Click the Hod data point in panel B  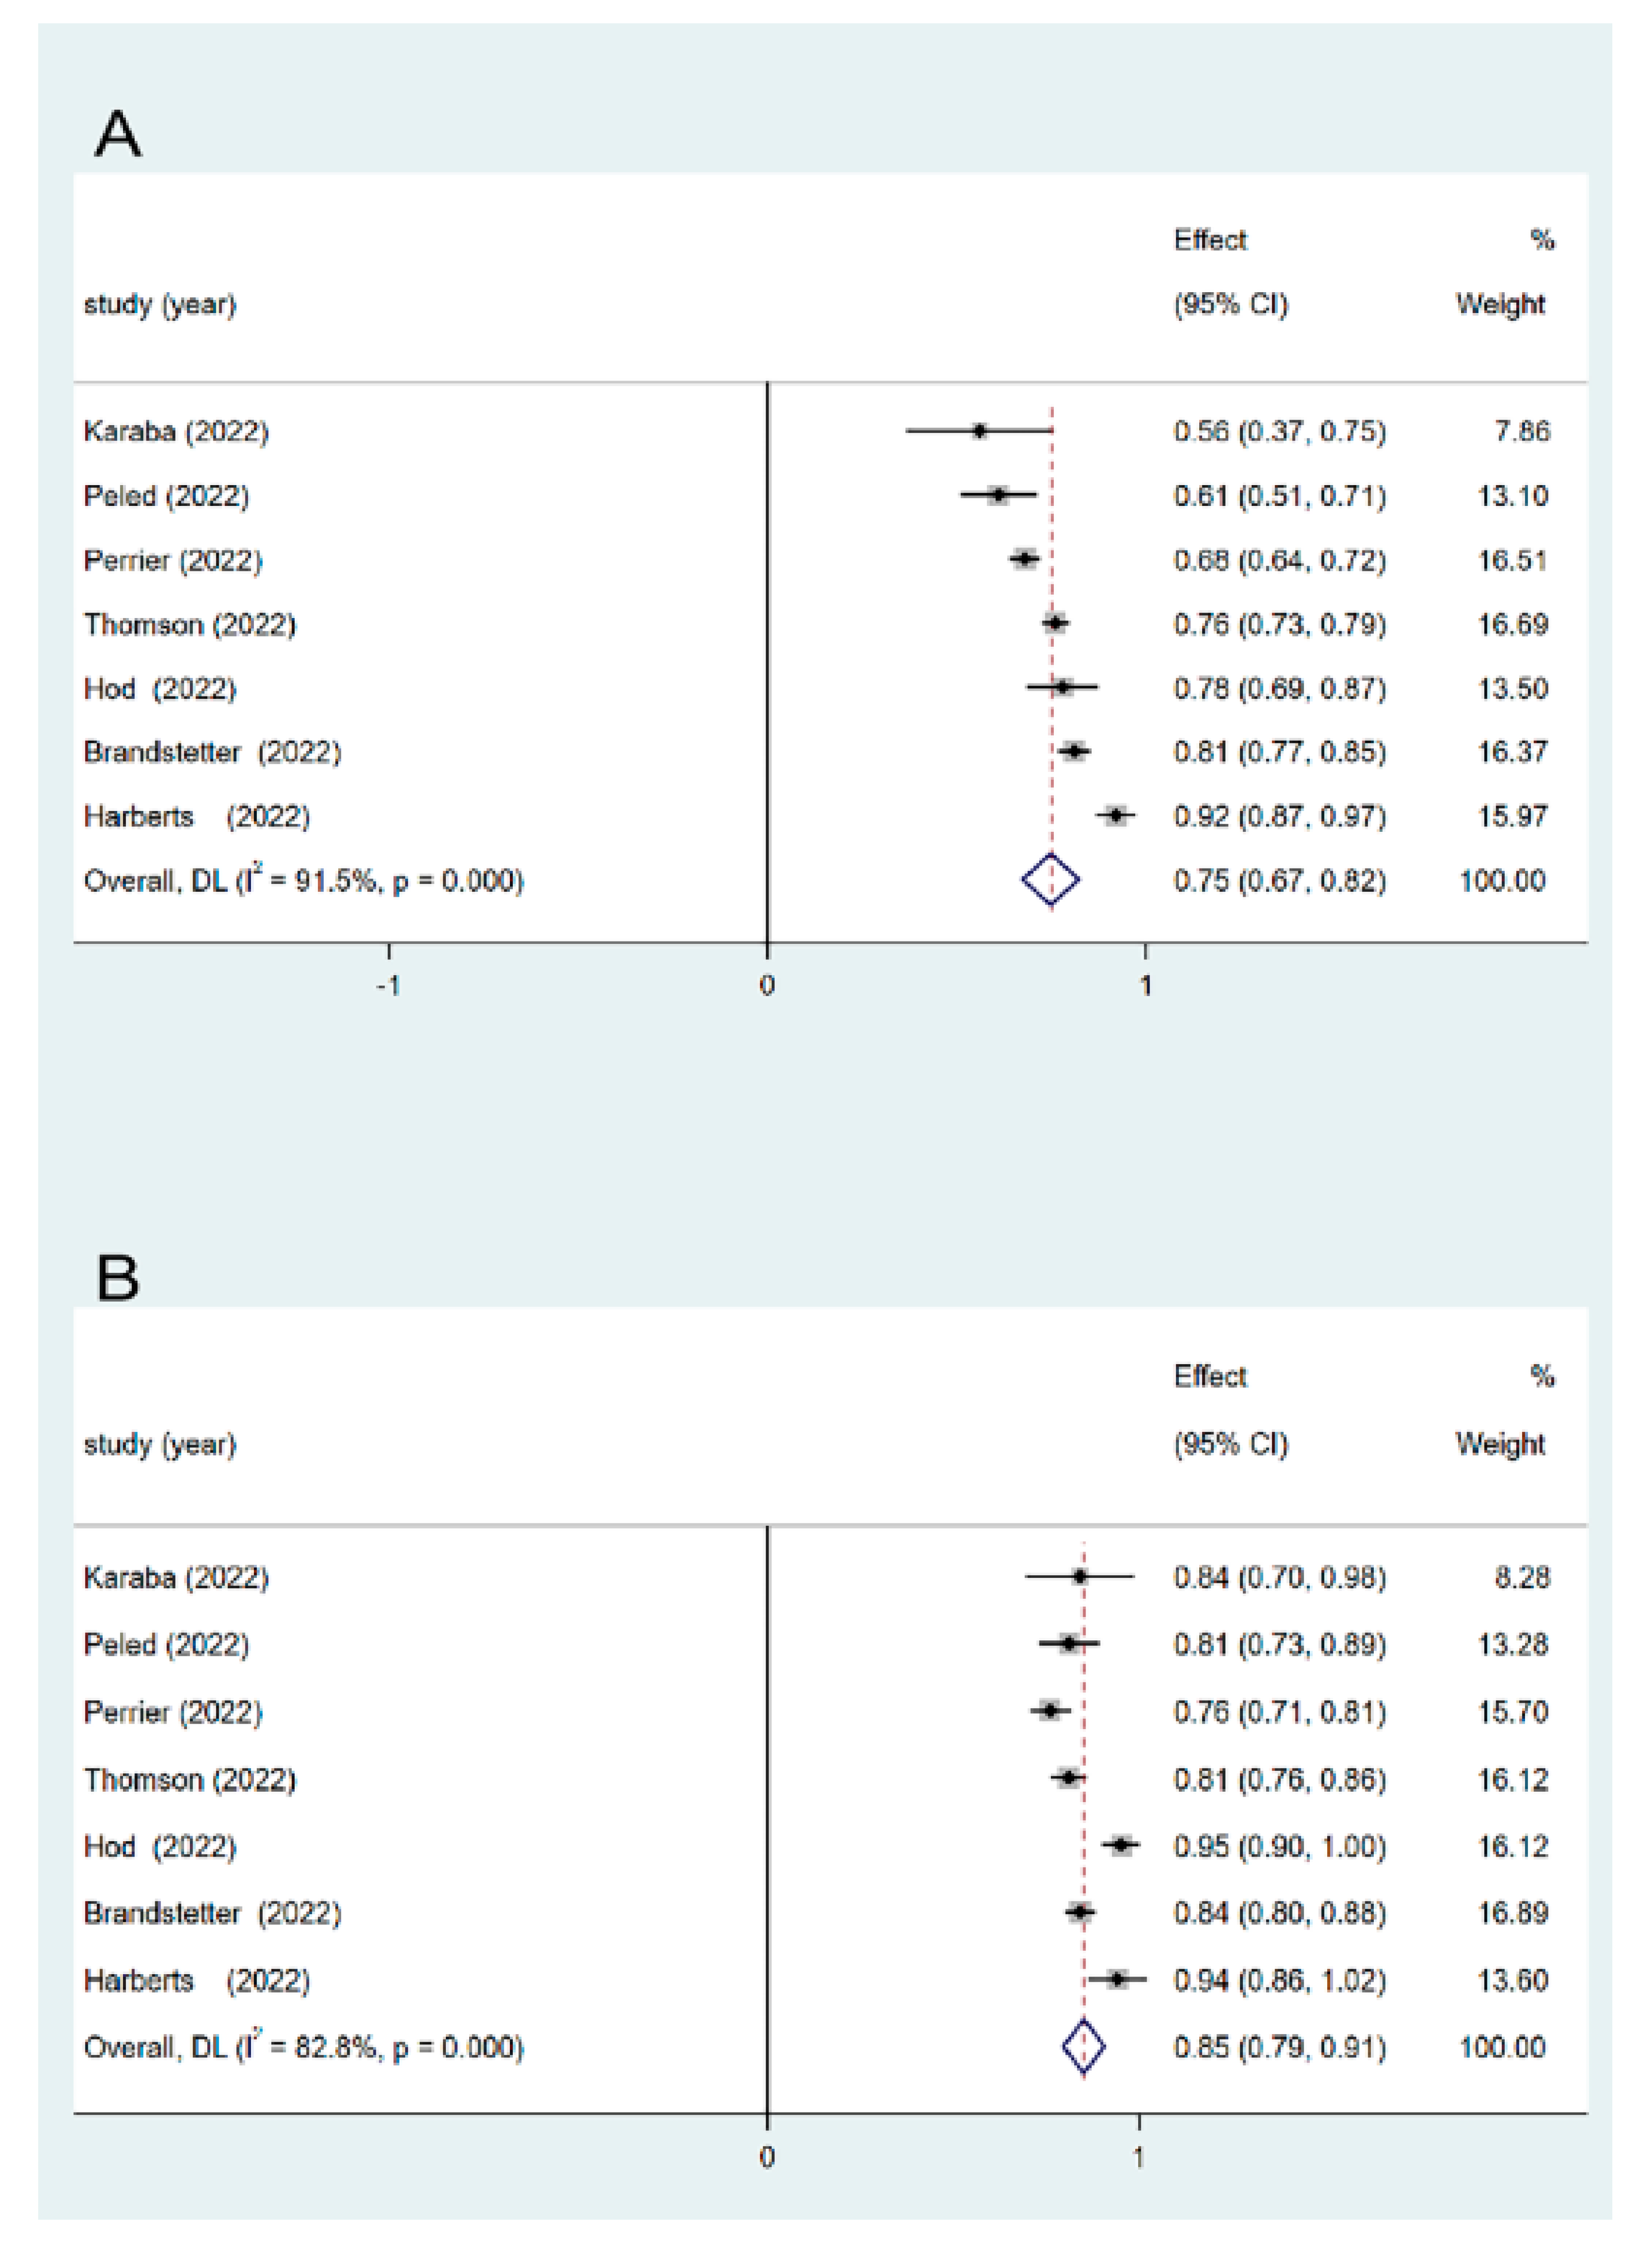tap(1121, 1845)
